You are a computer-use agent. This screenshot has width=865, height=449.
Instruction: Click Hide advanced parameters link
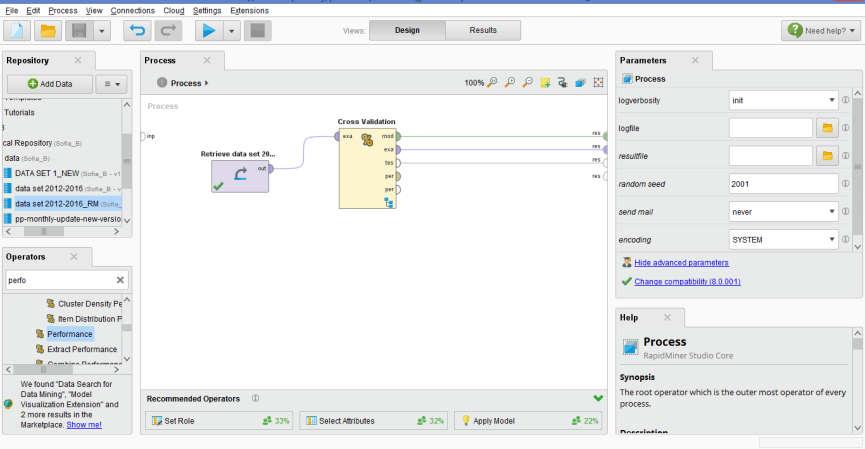[681, 263]
